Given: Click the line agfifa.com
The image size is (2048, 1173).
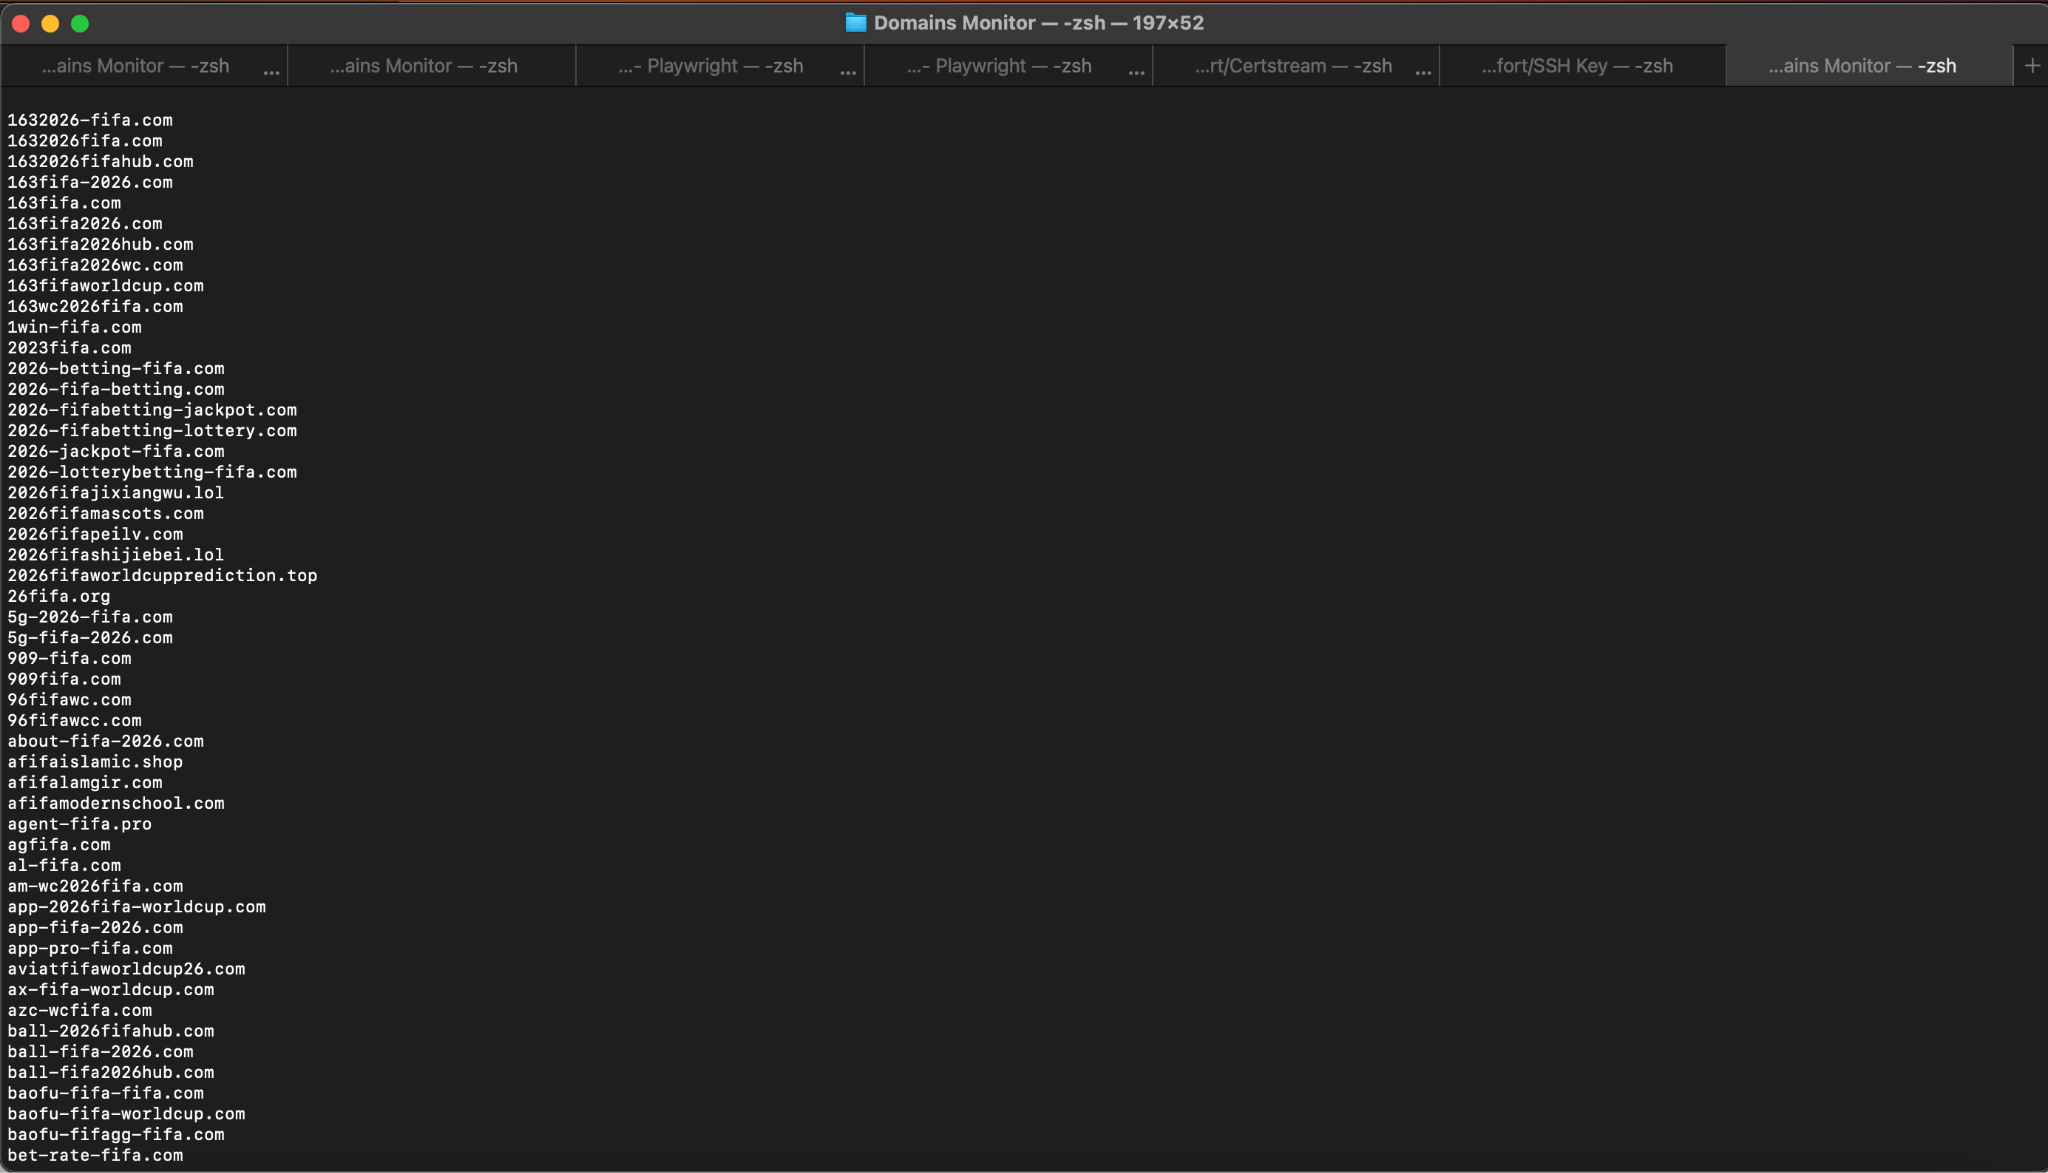Looking at the screenshot, I should tap(59, 845).
